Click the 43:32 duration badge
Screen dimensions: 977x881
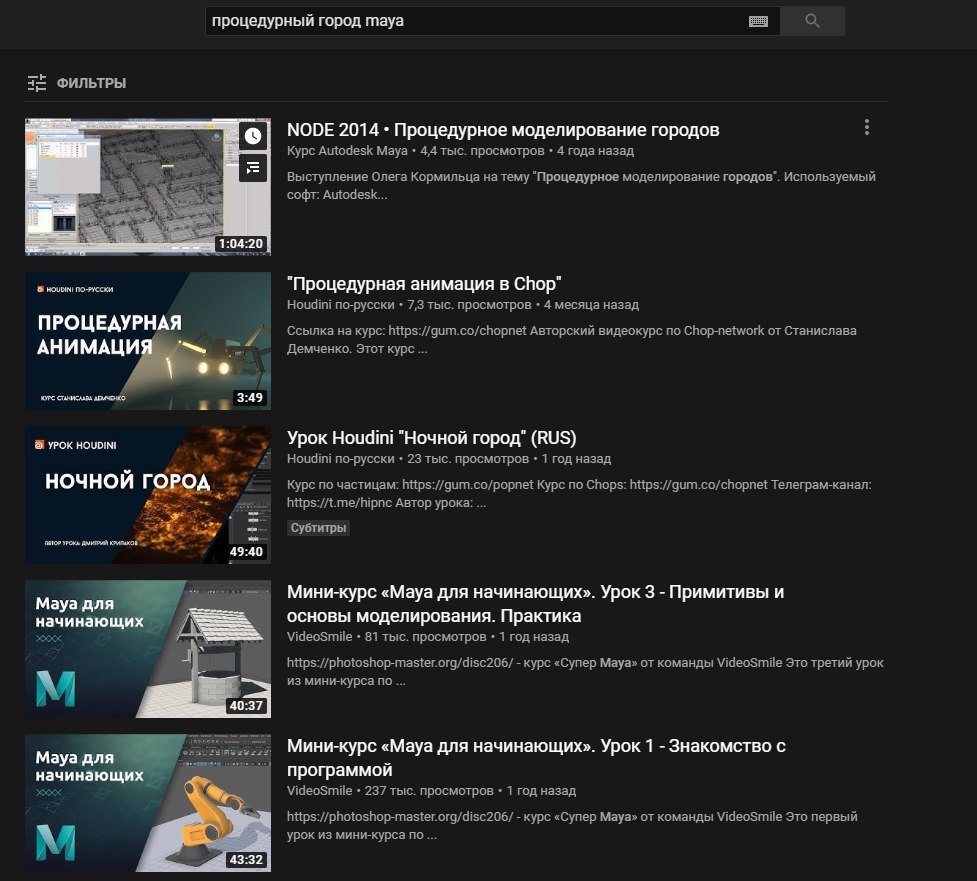coord(246,860)
